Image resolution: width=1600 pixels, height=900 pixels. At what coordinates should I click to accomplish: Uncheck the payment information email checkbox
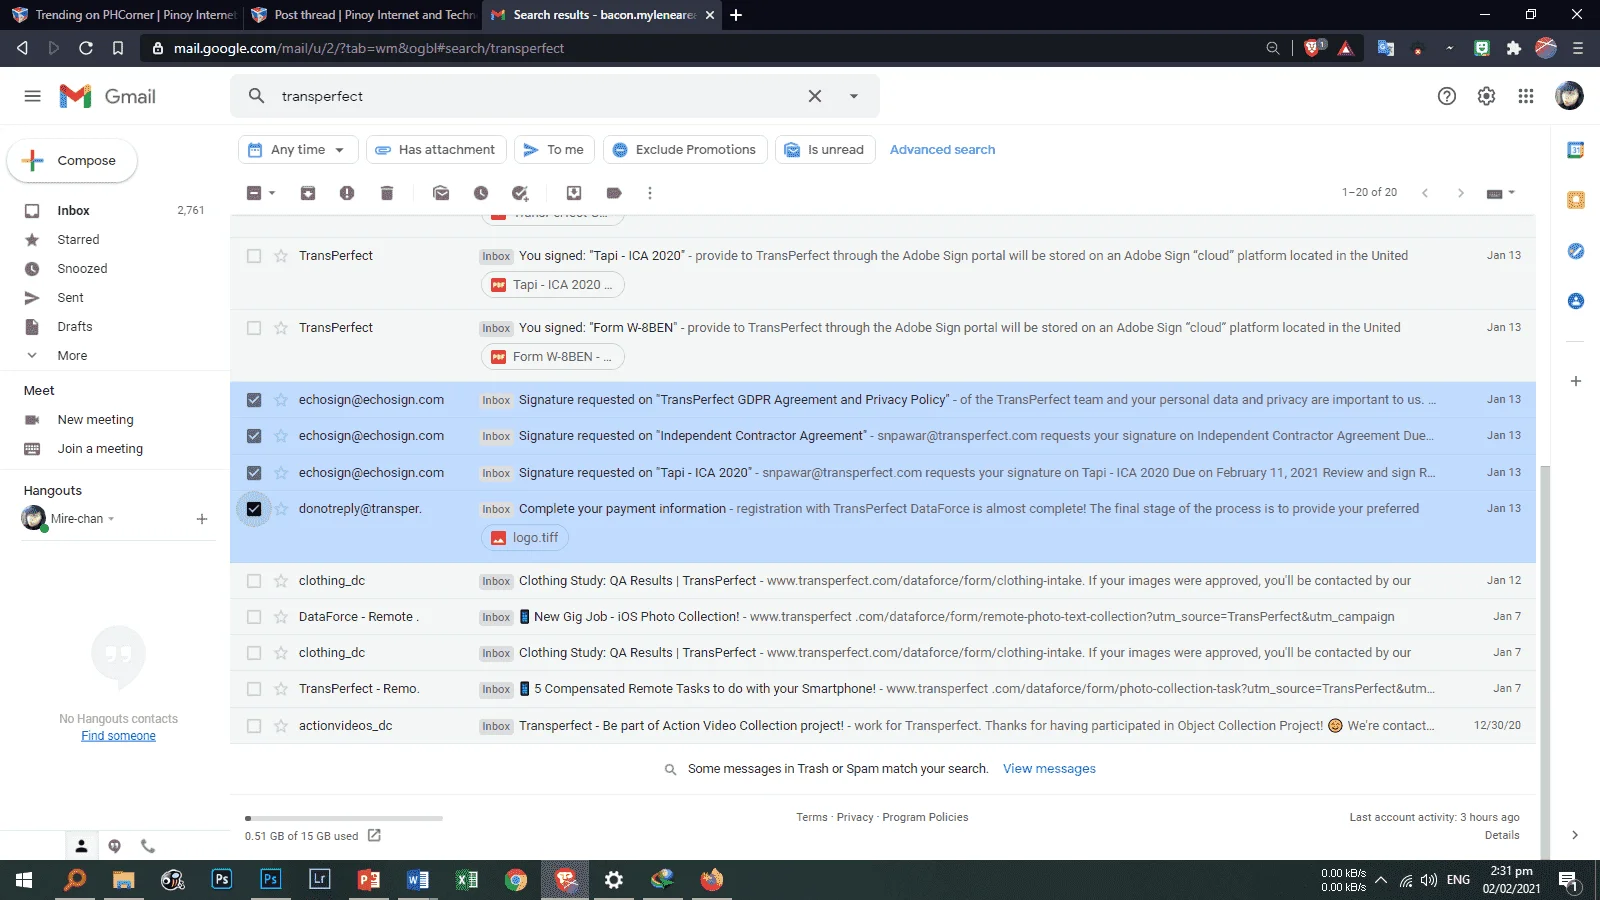click(254, 509)
